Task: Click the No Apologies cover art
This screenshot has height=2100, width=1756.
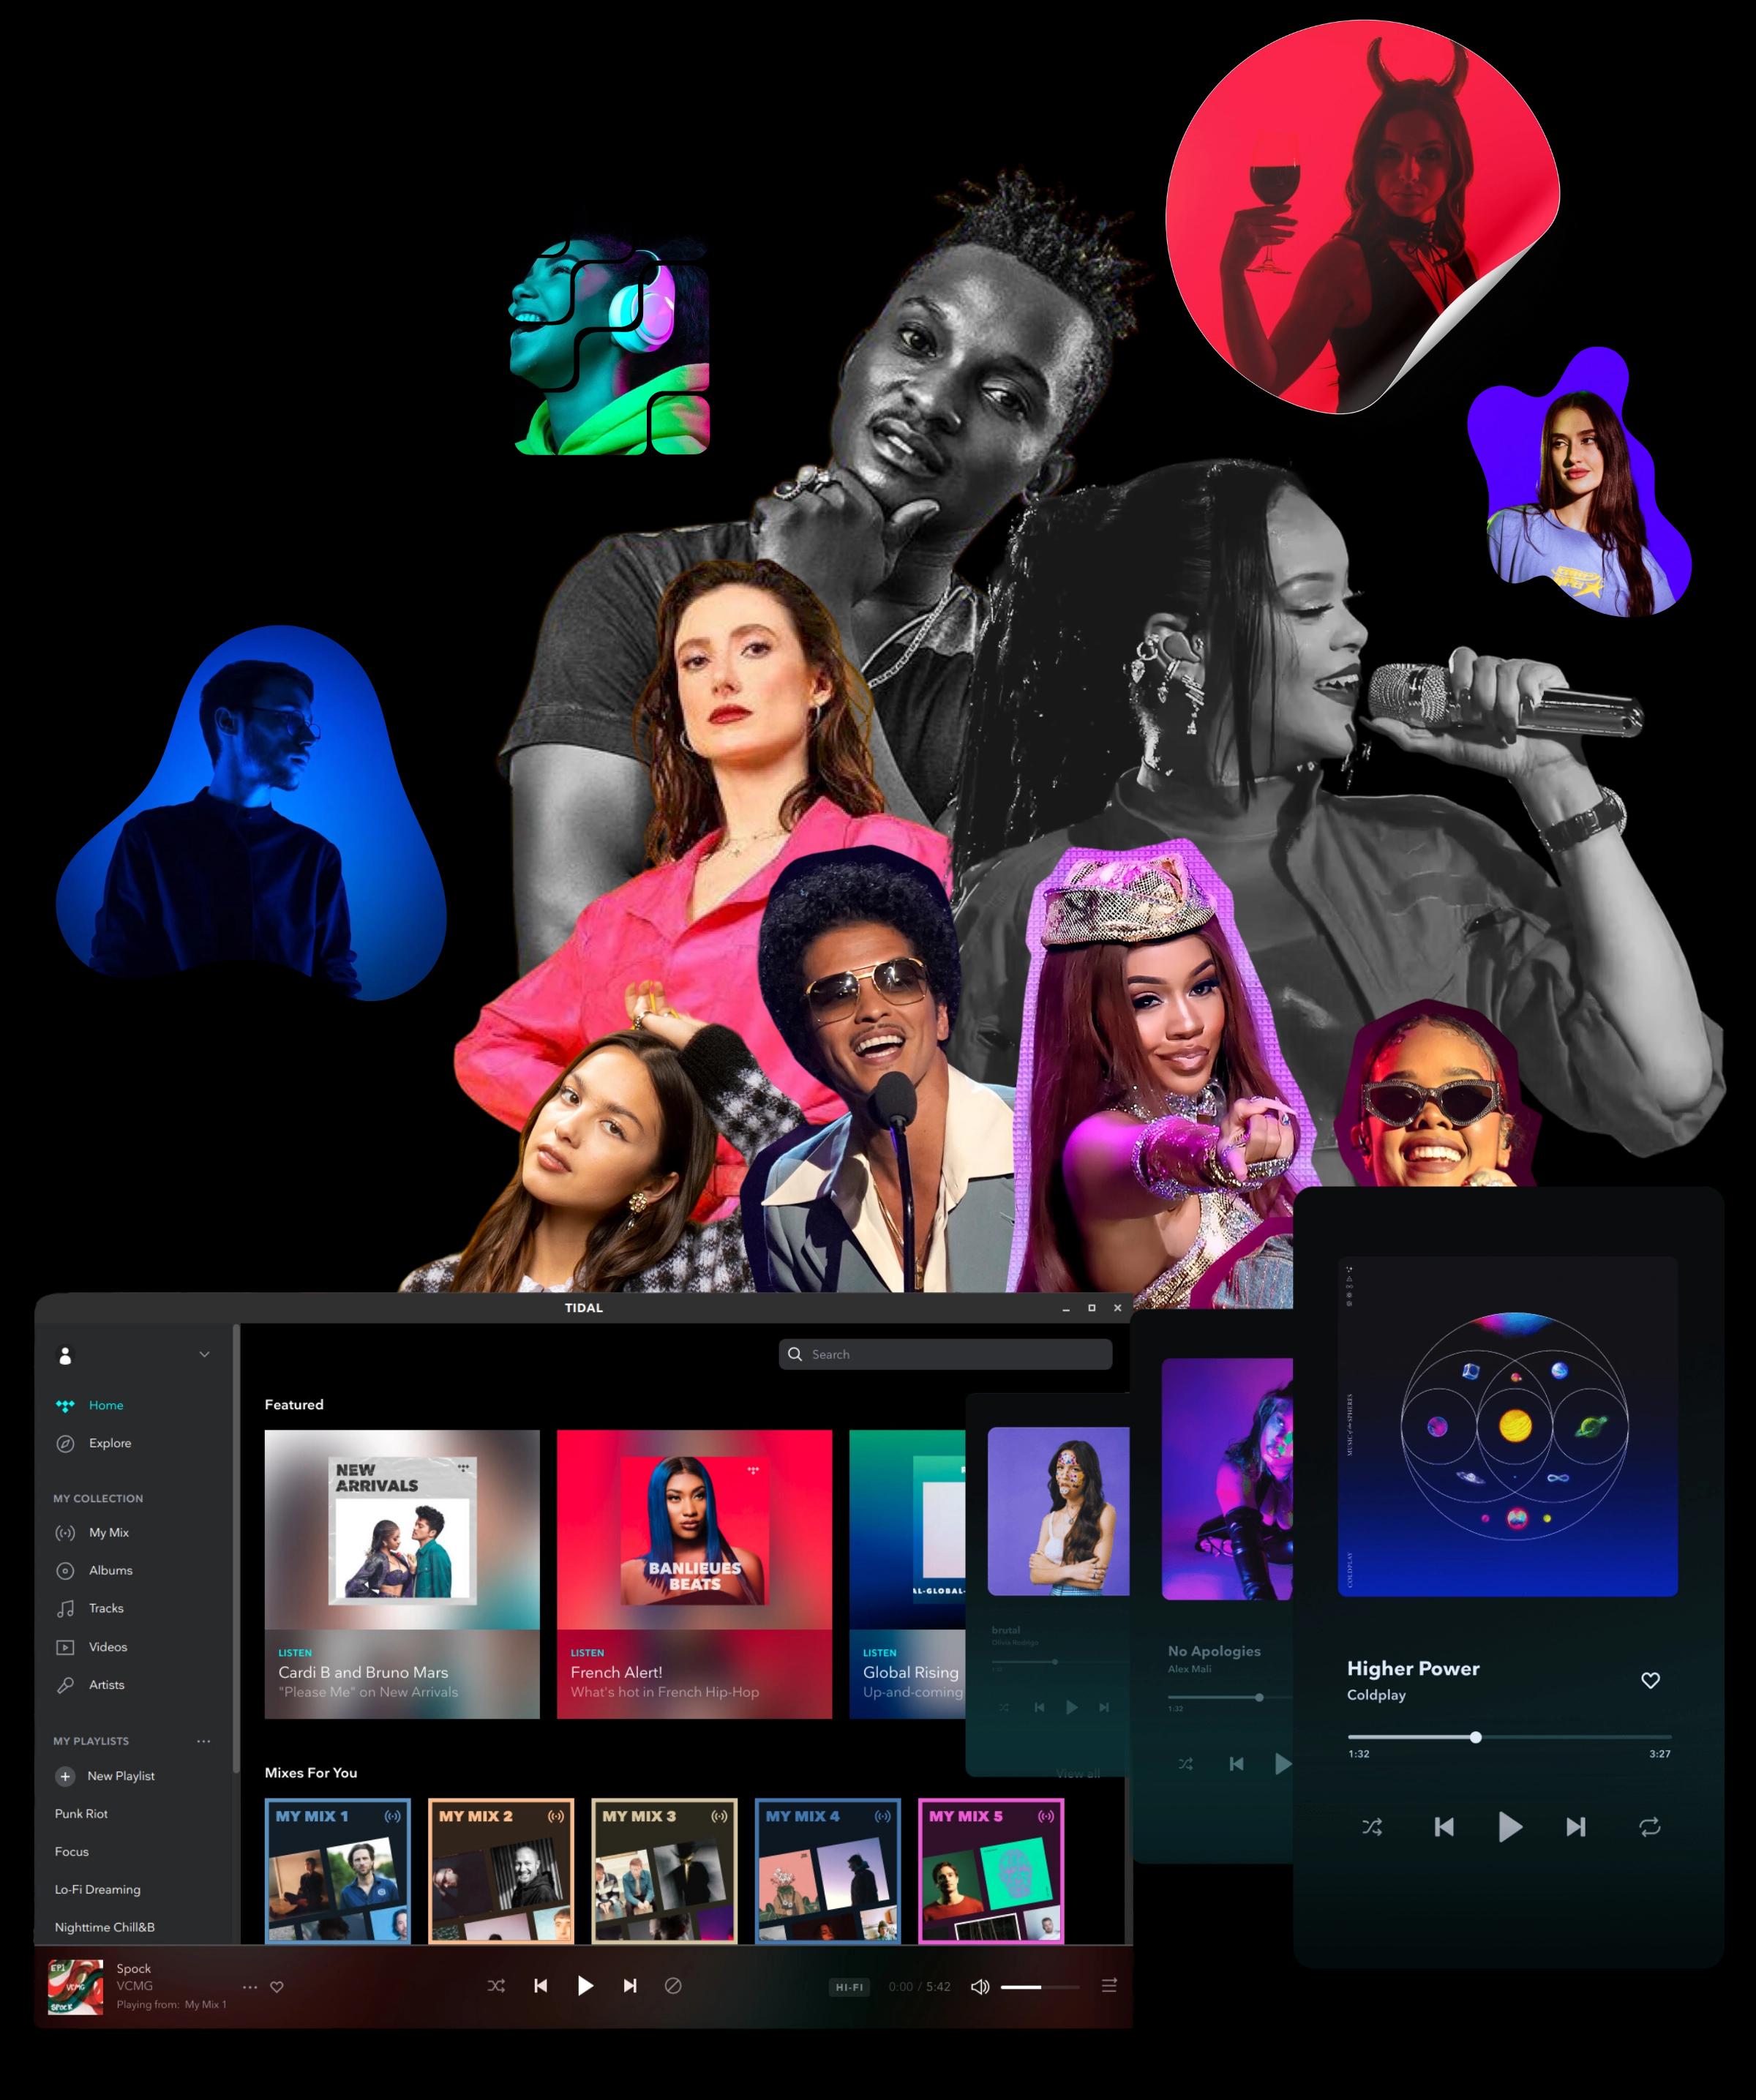Action: 1227,1479
